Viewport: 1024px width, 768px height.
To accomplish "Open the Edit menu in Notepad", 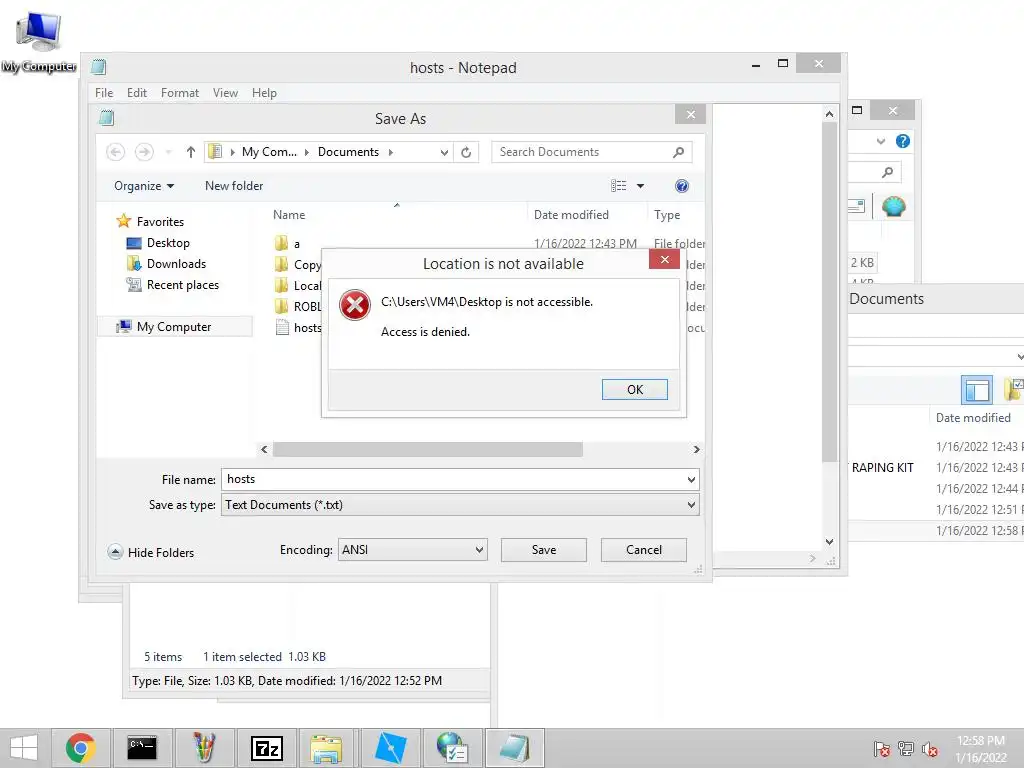I will point(136,93).
